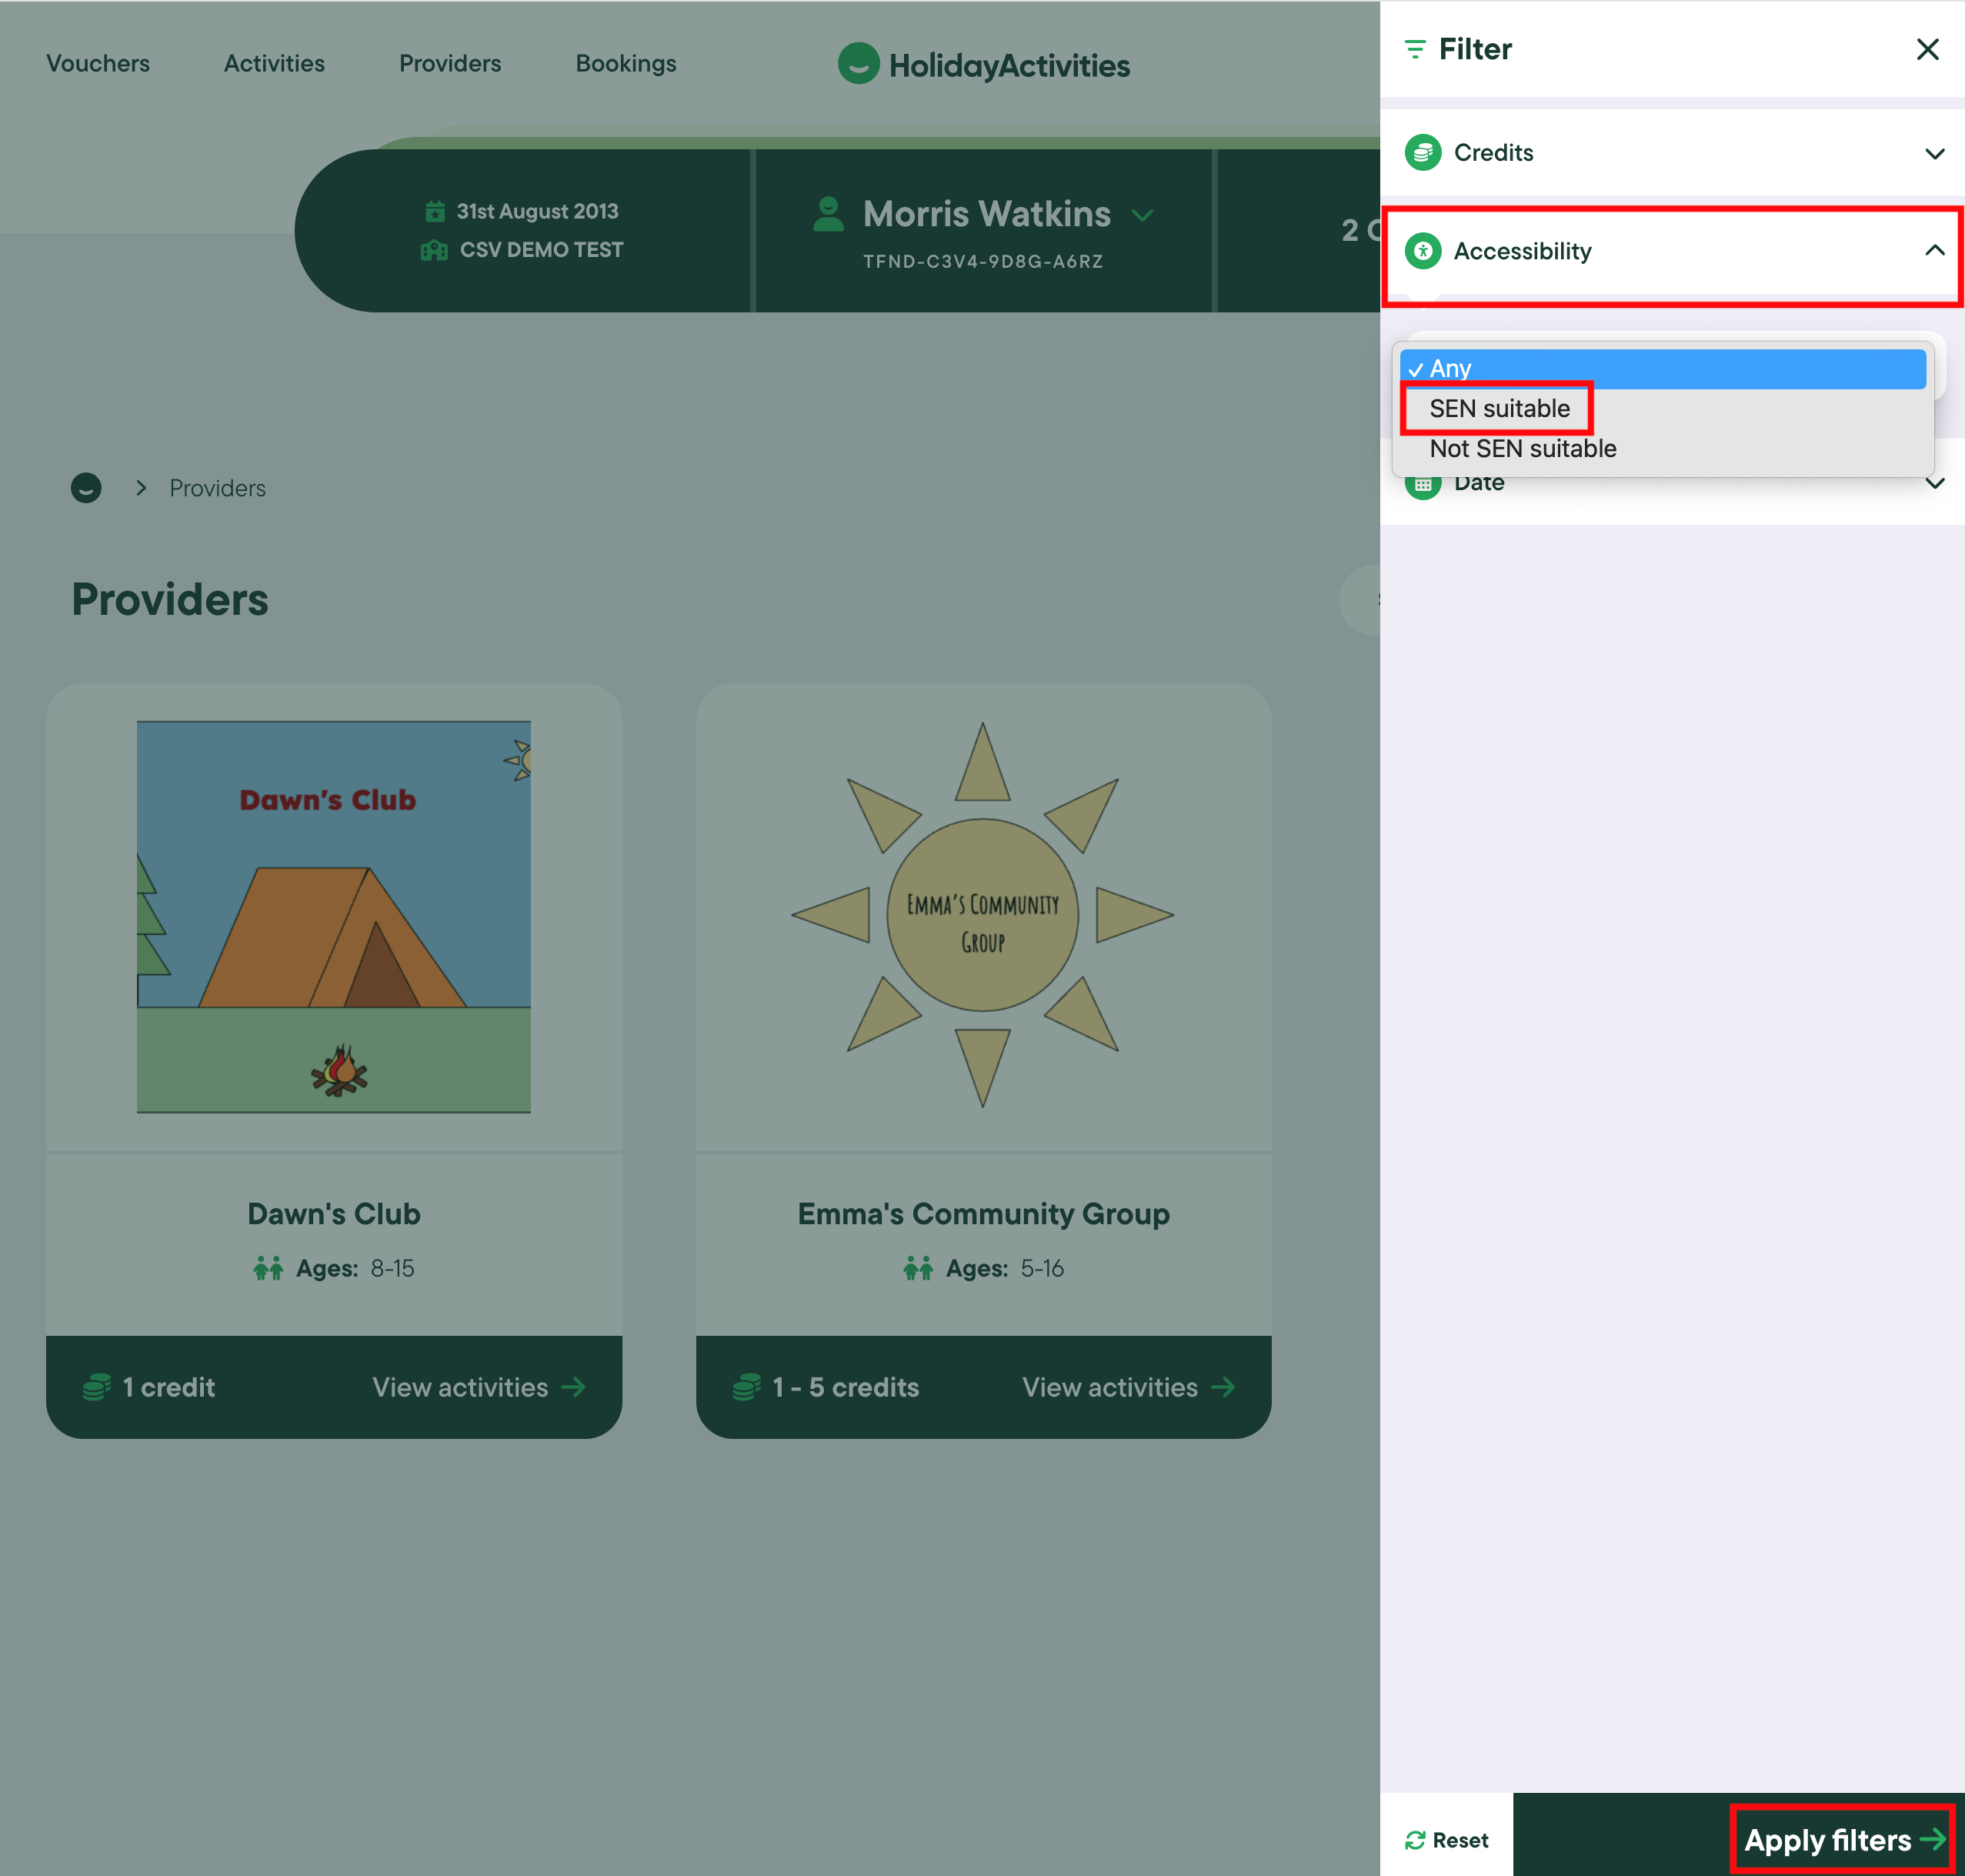Click the Reset refresh arrows icon
The image size is (1965, 1876).
click(x=1415, y=1840)
